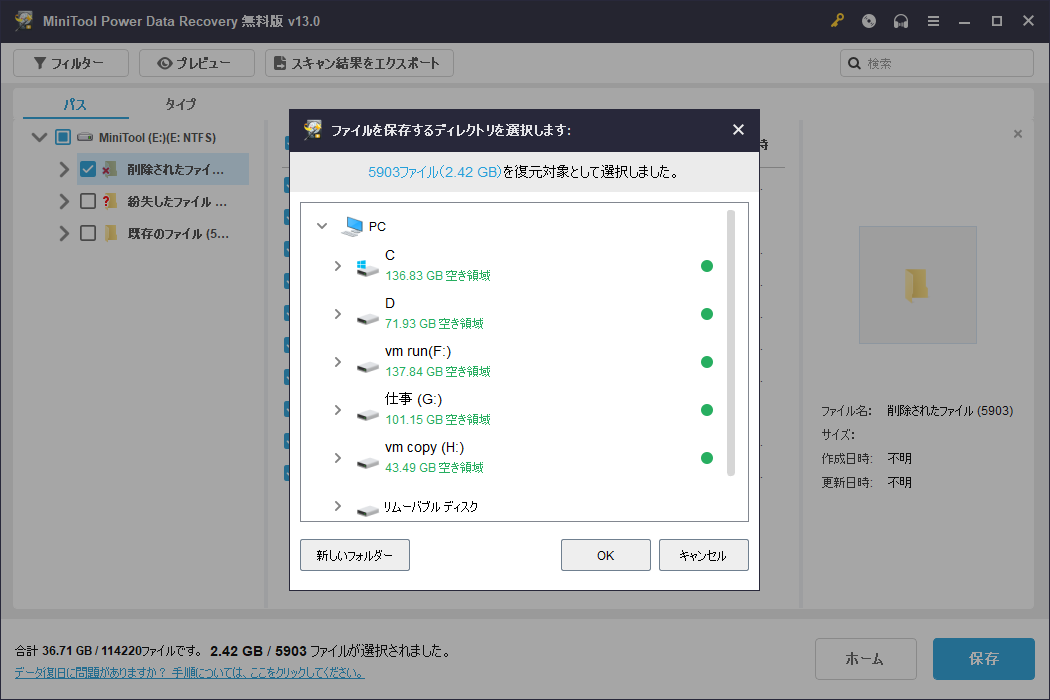Click the MiniTool (E:) disk icon in tree
The image size is (1050, 700).
tap(85, 137)
